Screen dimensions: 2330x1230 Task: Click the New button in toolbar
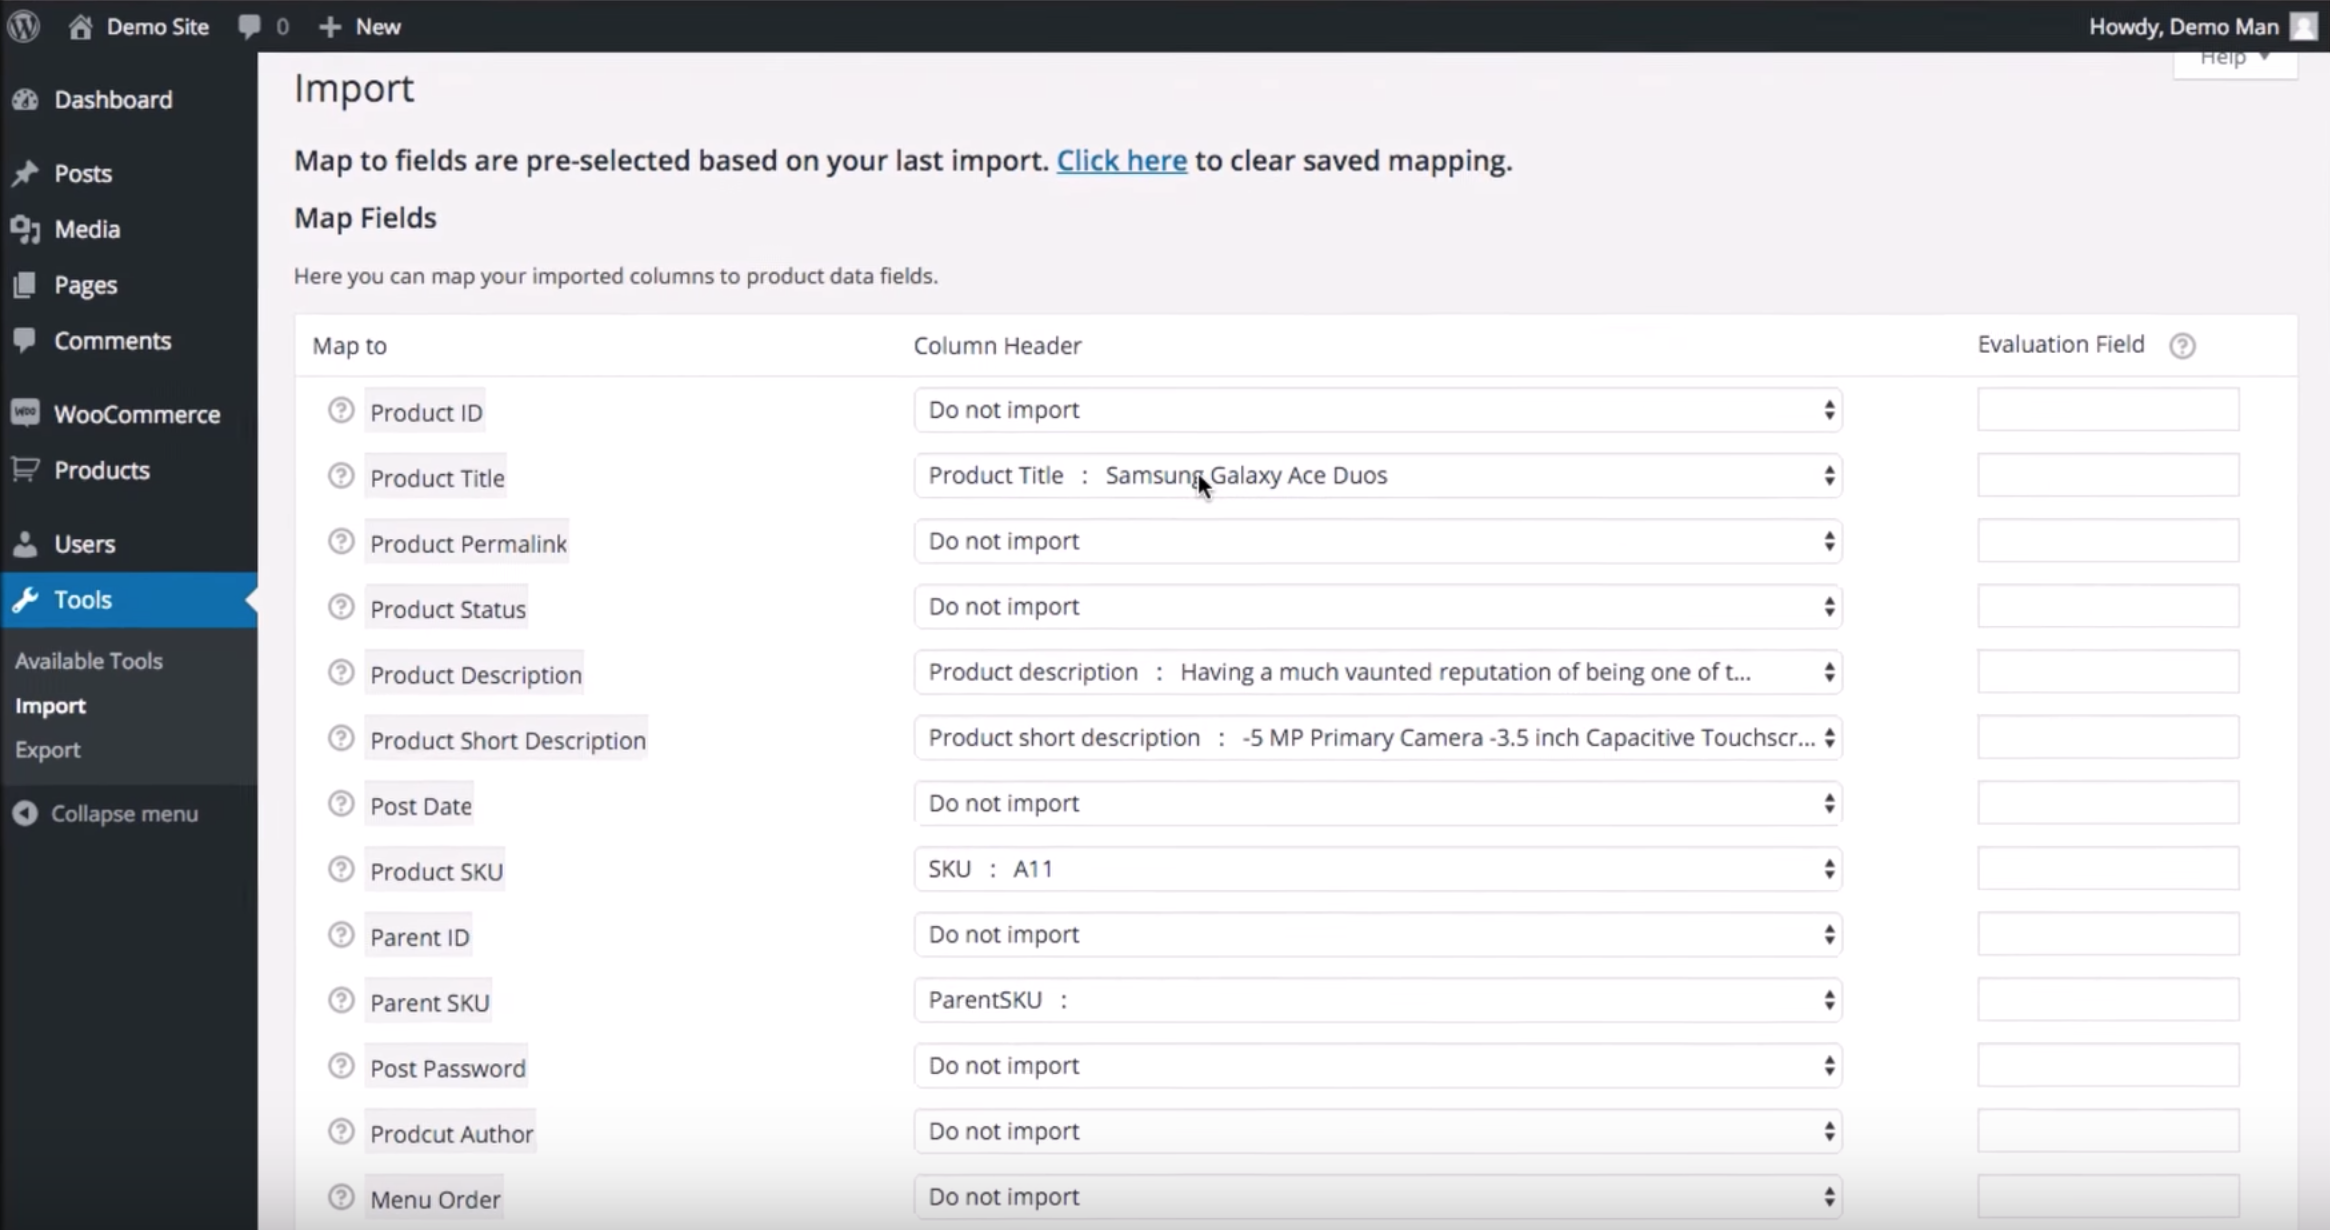361,26
